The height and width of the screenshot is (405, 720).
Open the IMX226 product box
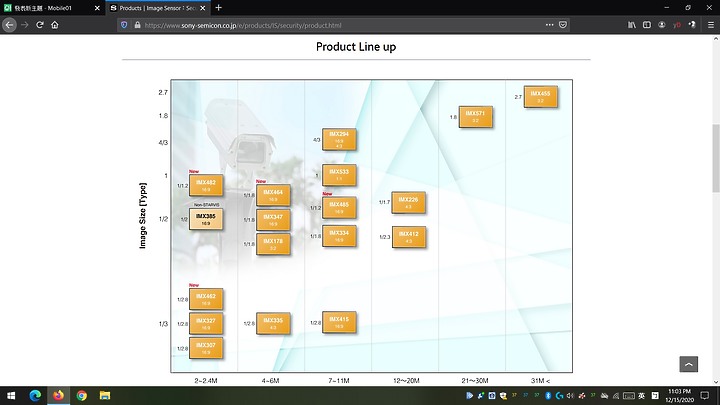click(409, 202)
